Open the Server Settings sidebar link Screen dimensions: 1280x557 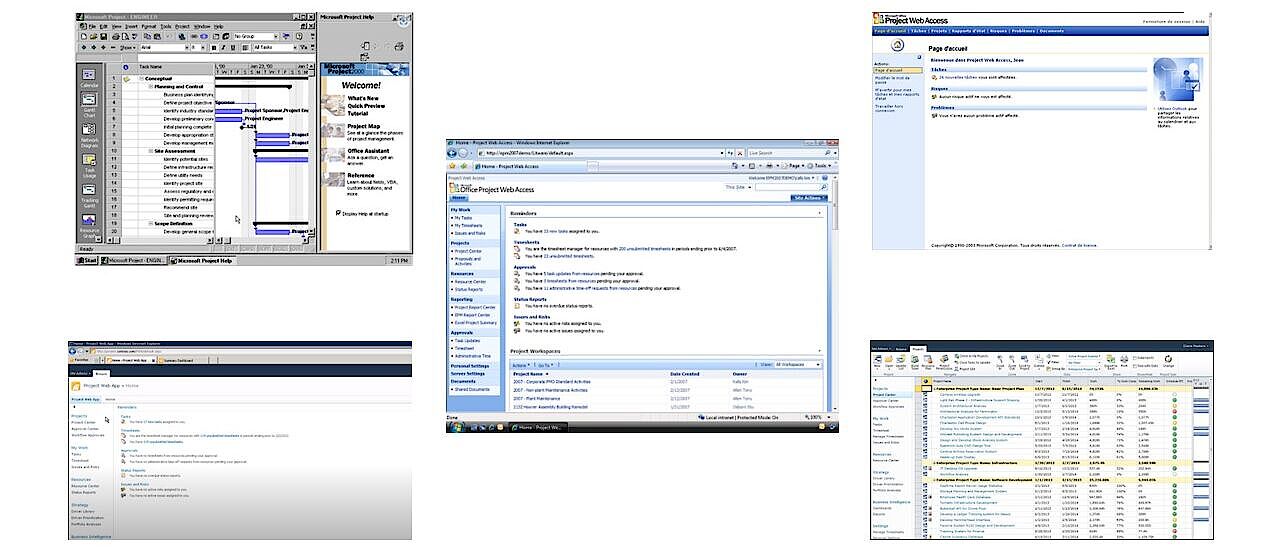470,373
